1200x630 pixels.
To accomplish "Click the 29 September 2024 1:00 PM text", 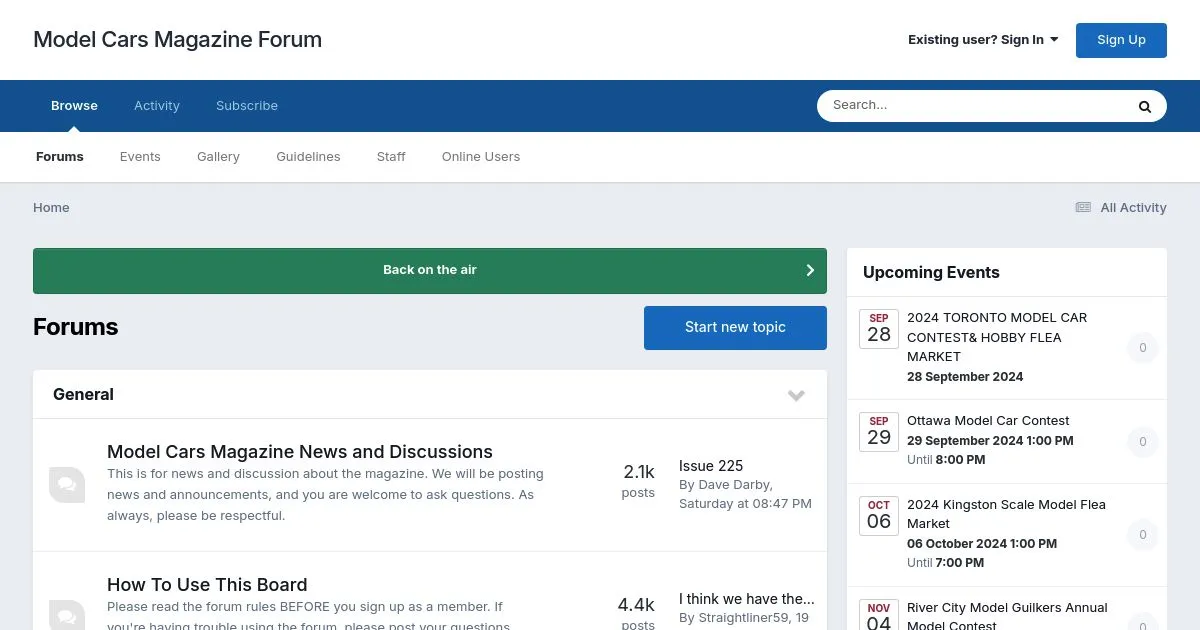I will pyautogui.click(x=990, y=441).
